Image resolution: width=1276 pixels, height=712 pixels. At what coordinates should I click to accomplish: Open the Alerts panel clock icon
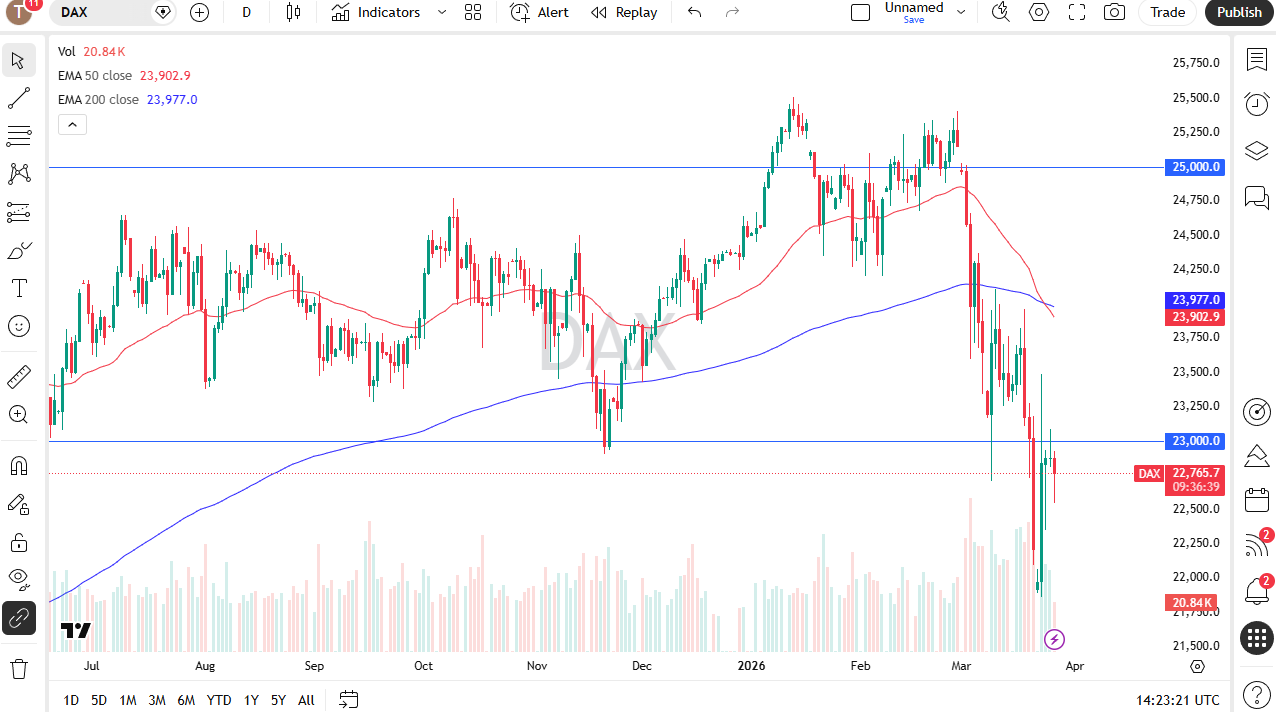point(1256,104)
